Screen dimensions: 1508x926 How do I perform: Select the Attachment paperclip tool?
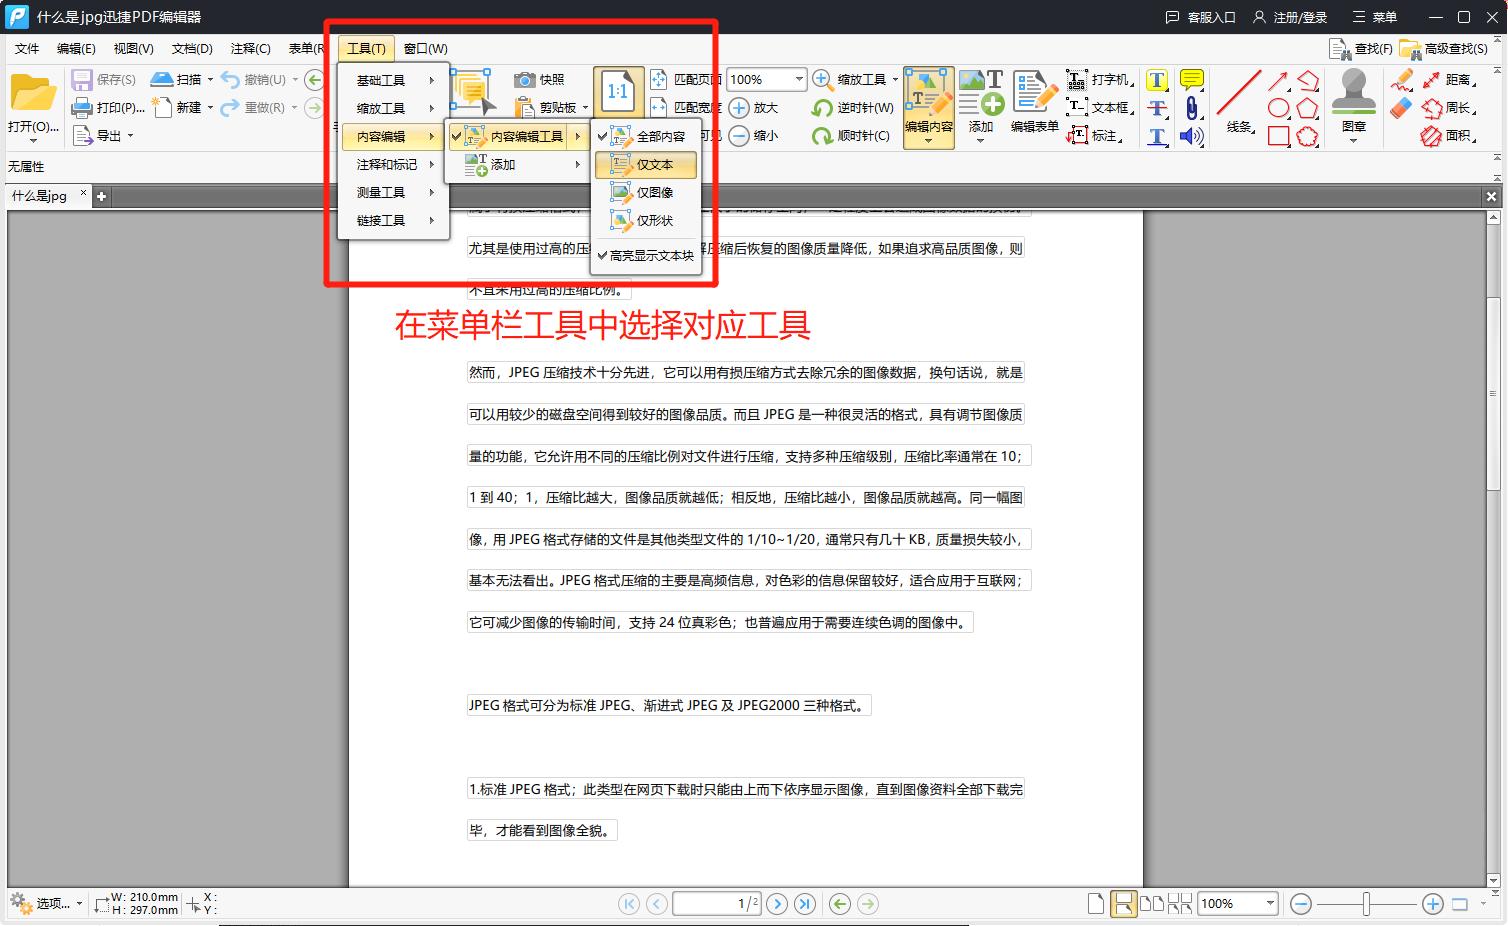pyautogui.click(x=1191, y=108)
